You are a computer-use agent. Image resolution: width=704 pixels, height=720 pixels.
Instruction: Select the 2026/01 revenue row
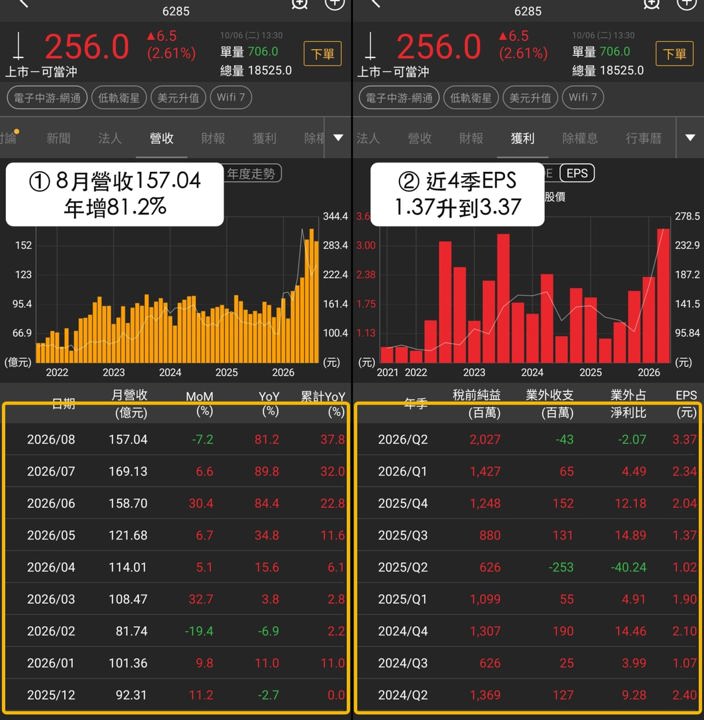pyautogui.click(x=176, y=663)
